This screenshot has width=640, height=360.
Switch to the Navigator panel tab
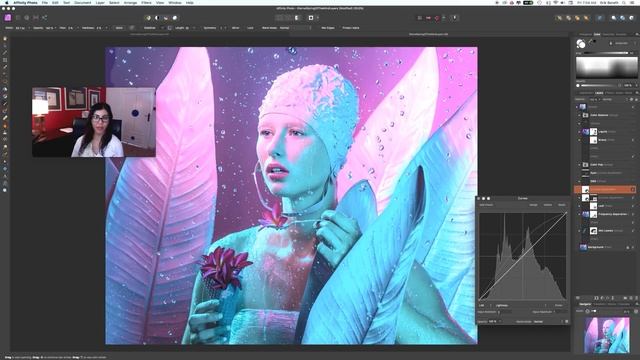[585, 304]
